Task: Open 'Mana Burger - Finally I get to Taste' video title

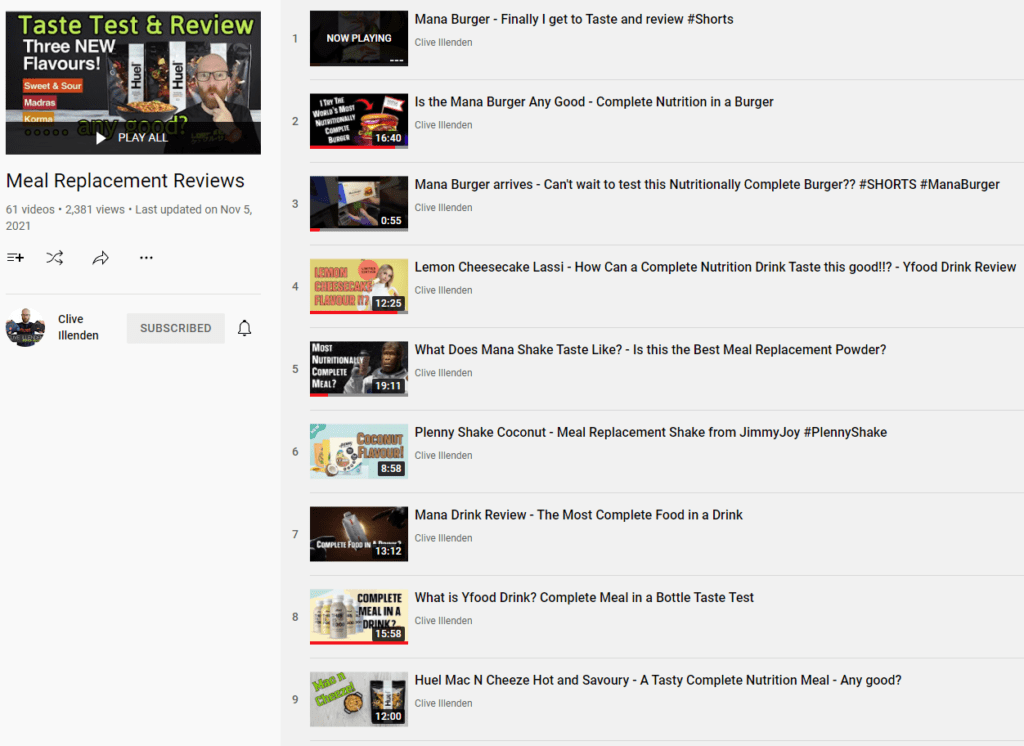Action: click(x=574, y=20)
